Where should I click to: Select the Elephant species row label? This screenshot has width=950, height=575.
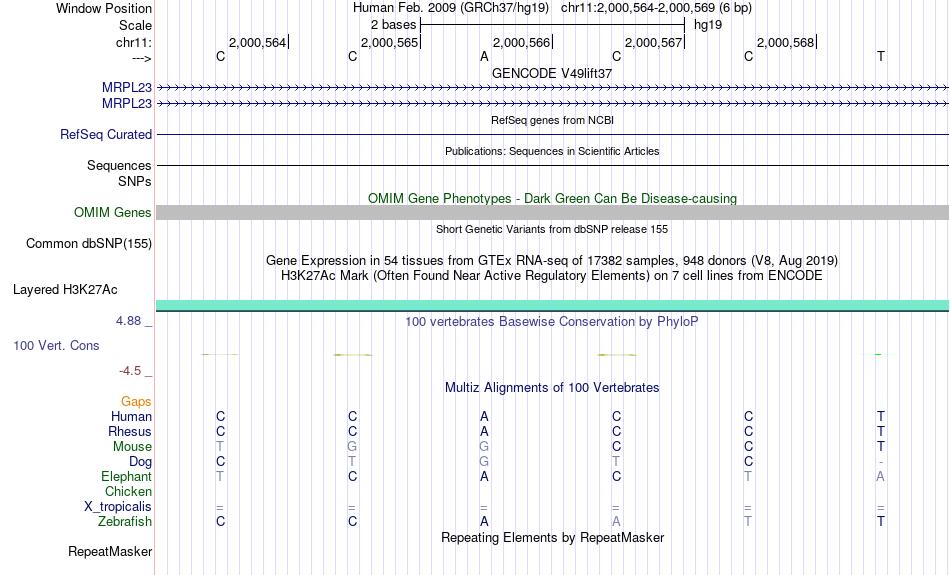point(127,476)
